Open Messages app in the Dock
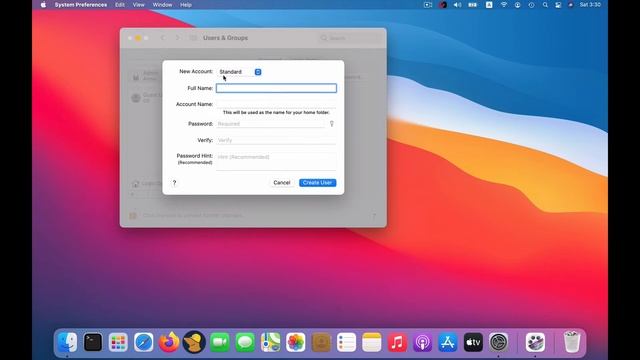 click(245, 342)
